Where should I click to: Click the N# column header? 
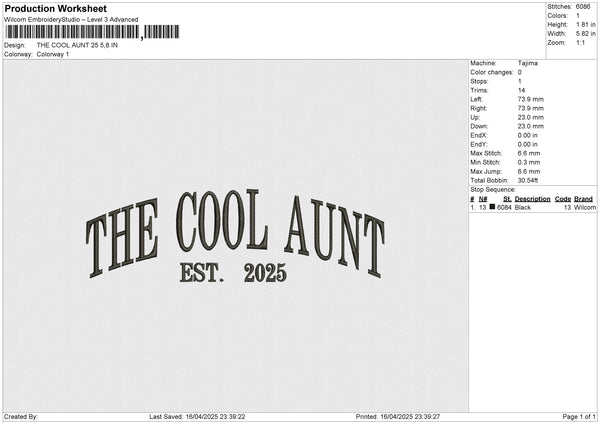coord(483,199)
